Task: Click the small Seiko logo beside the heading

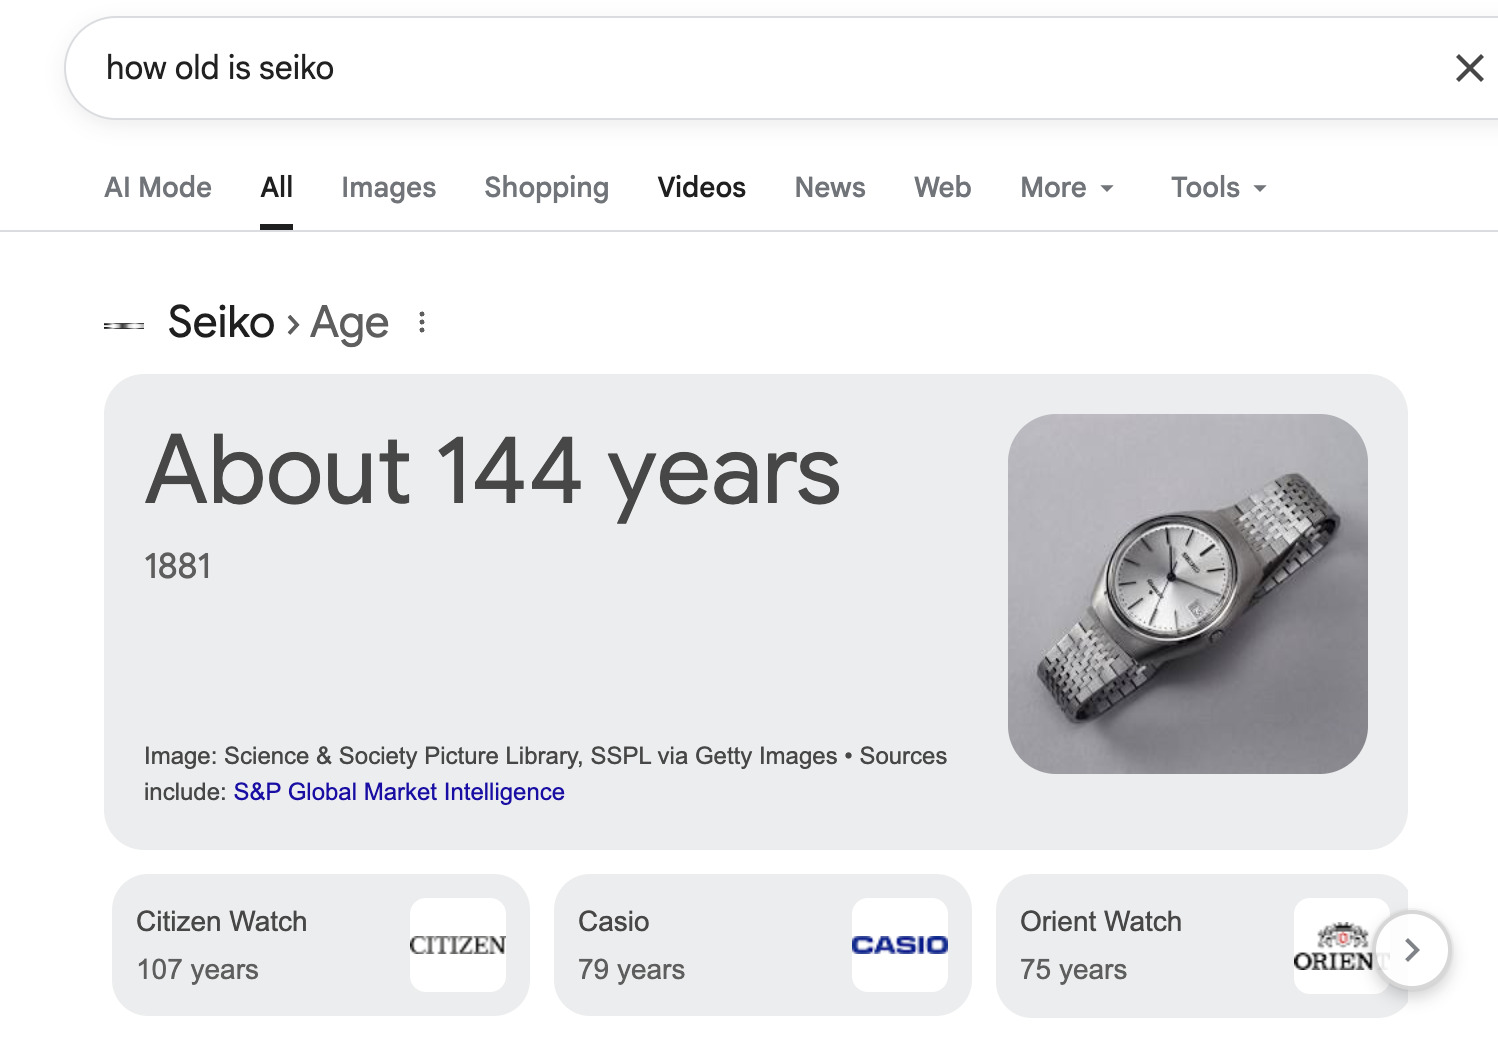Action: tap(124, 325)
